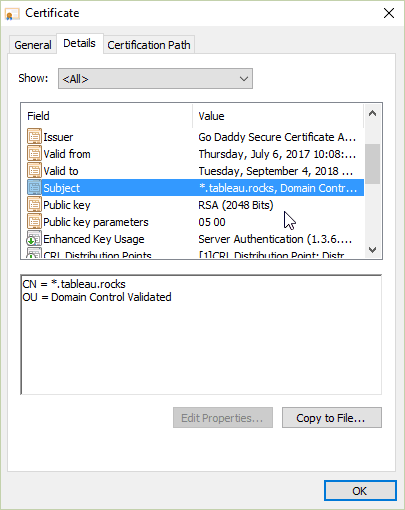Click the Valid from field icon
The width and height of the screenshot is (405, 510).
click(34, 154)
